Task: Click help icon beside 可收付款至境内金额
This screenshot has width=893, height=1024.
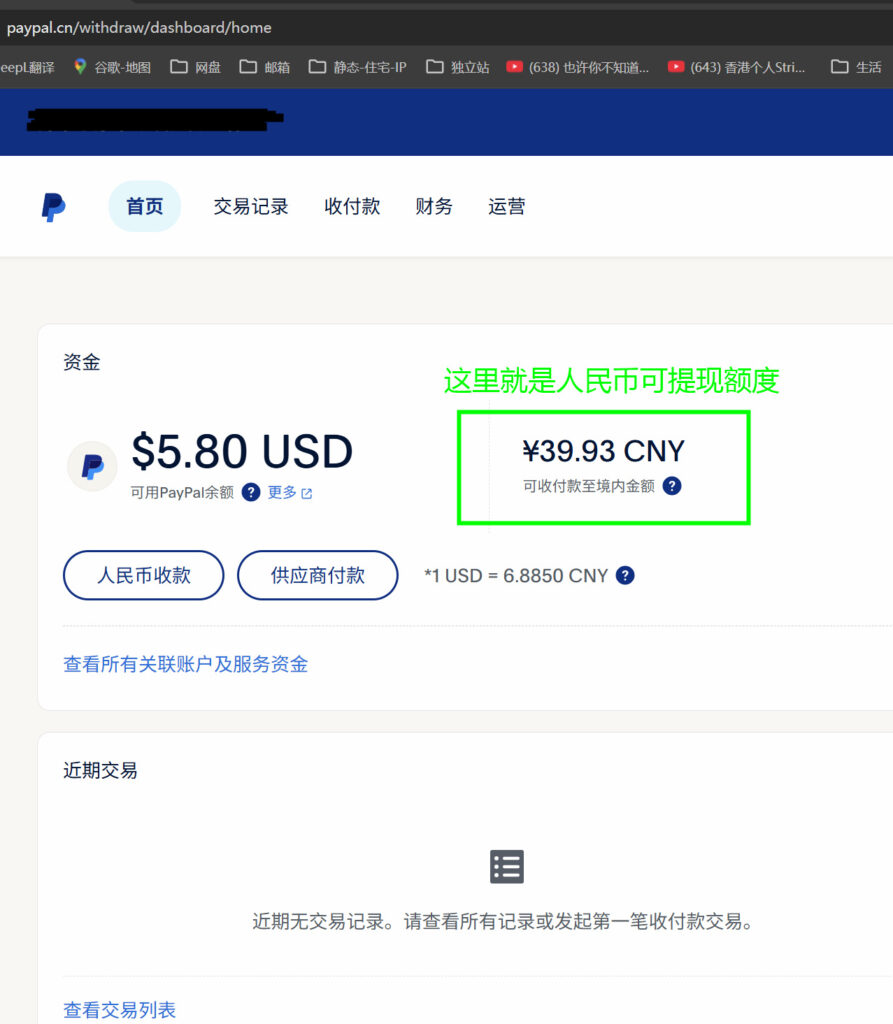Action: pyautogui.click(x=672, y=486)
